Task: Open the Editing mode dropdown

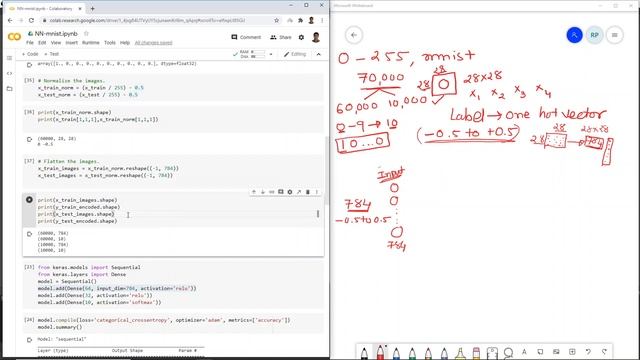Action: (x=295, y=54)
